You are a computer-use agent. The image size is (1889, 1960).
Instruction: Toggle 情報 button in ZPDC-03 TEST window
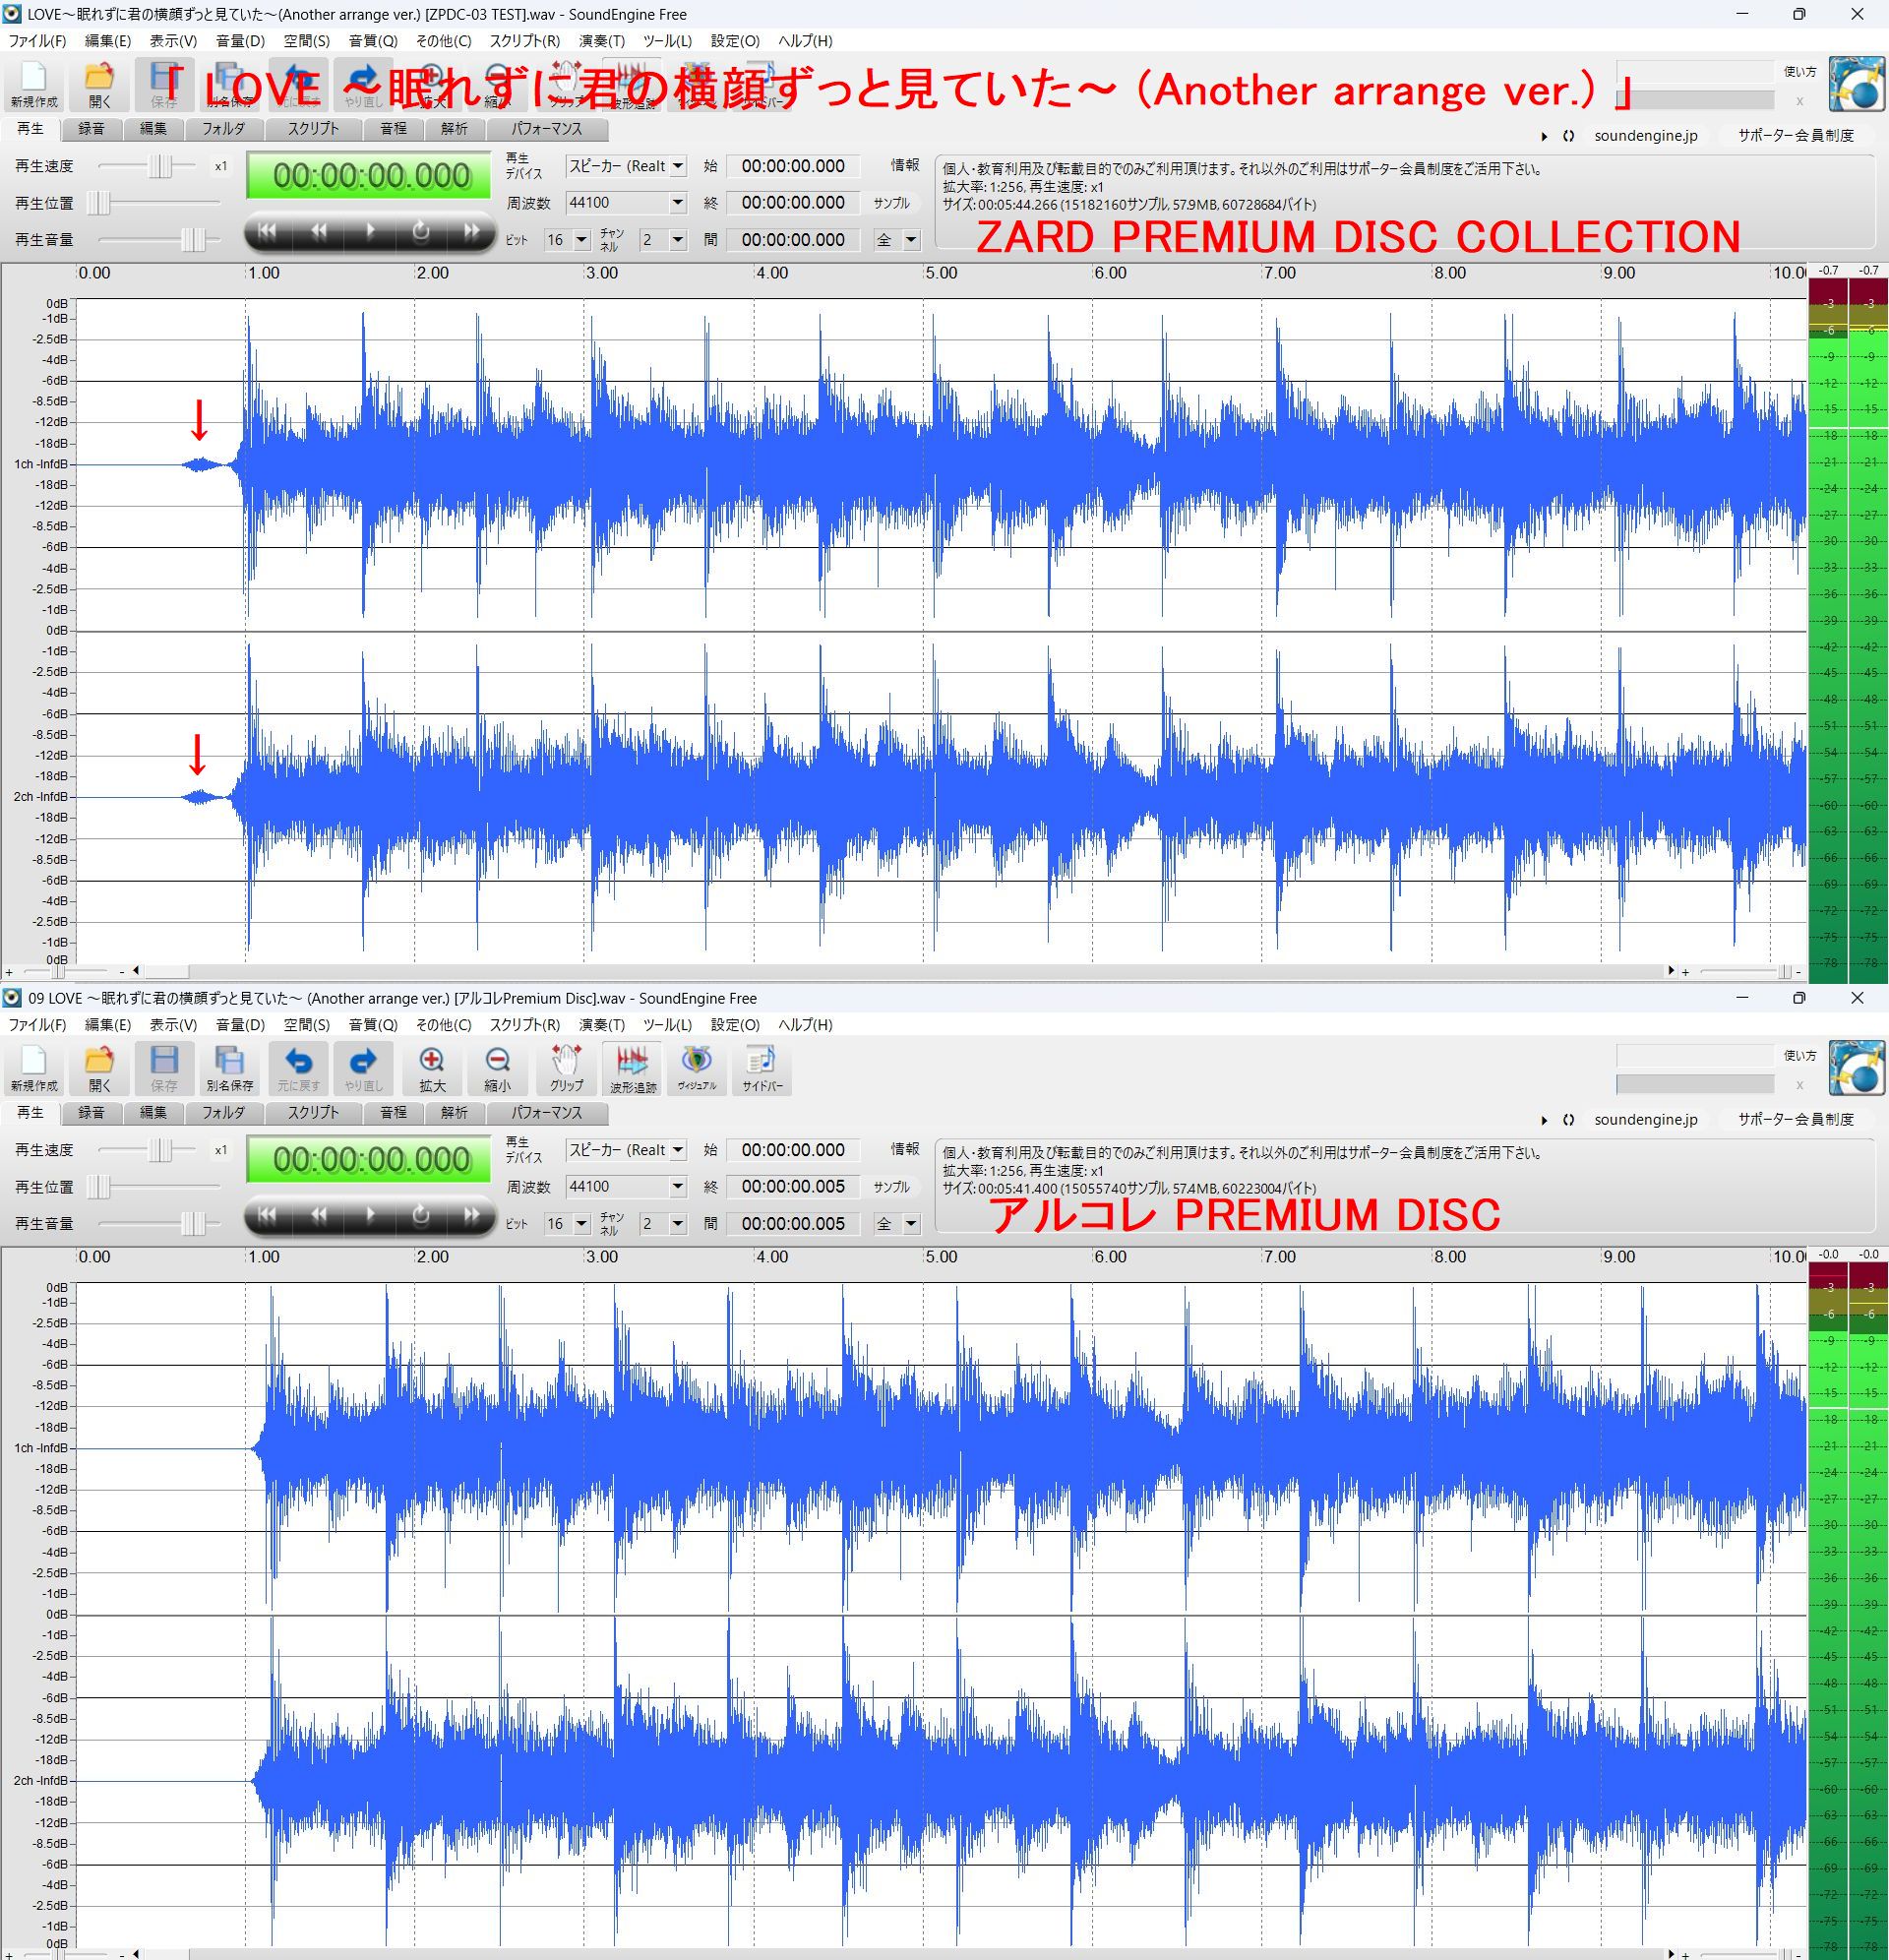[x=904, y=165]
